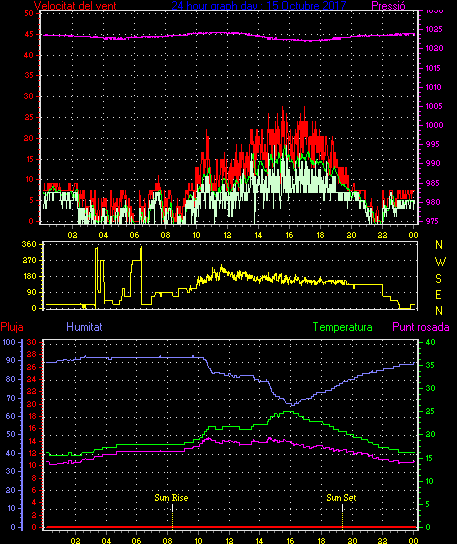Click '35' on the wind speed axis
457x544 pixels.
click(29, 75)
